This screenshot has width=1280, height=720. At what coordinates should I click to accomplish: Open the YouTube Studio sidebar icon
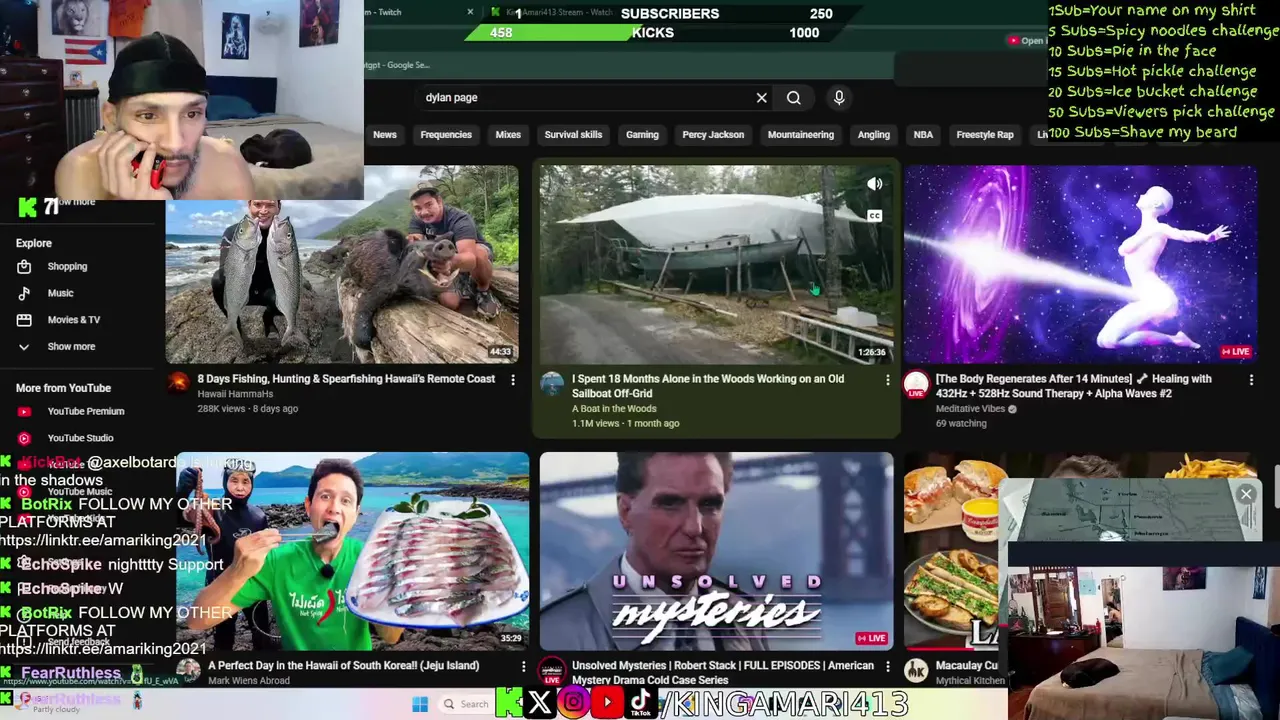click(x=24, y=438)
